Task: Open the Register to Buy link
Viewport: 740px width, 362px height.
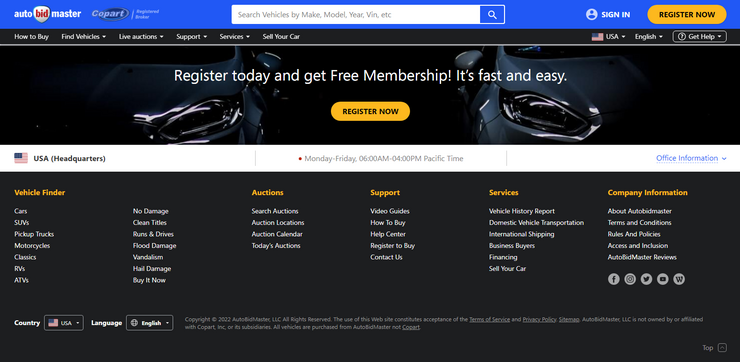Action: pos(393,245)
